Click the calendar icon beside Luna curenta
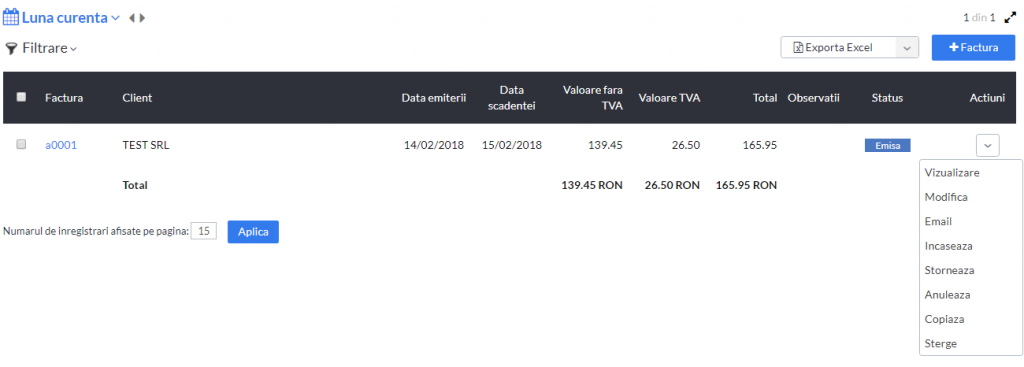Viewport: 1024px width, 367px height. pos(11,18)
